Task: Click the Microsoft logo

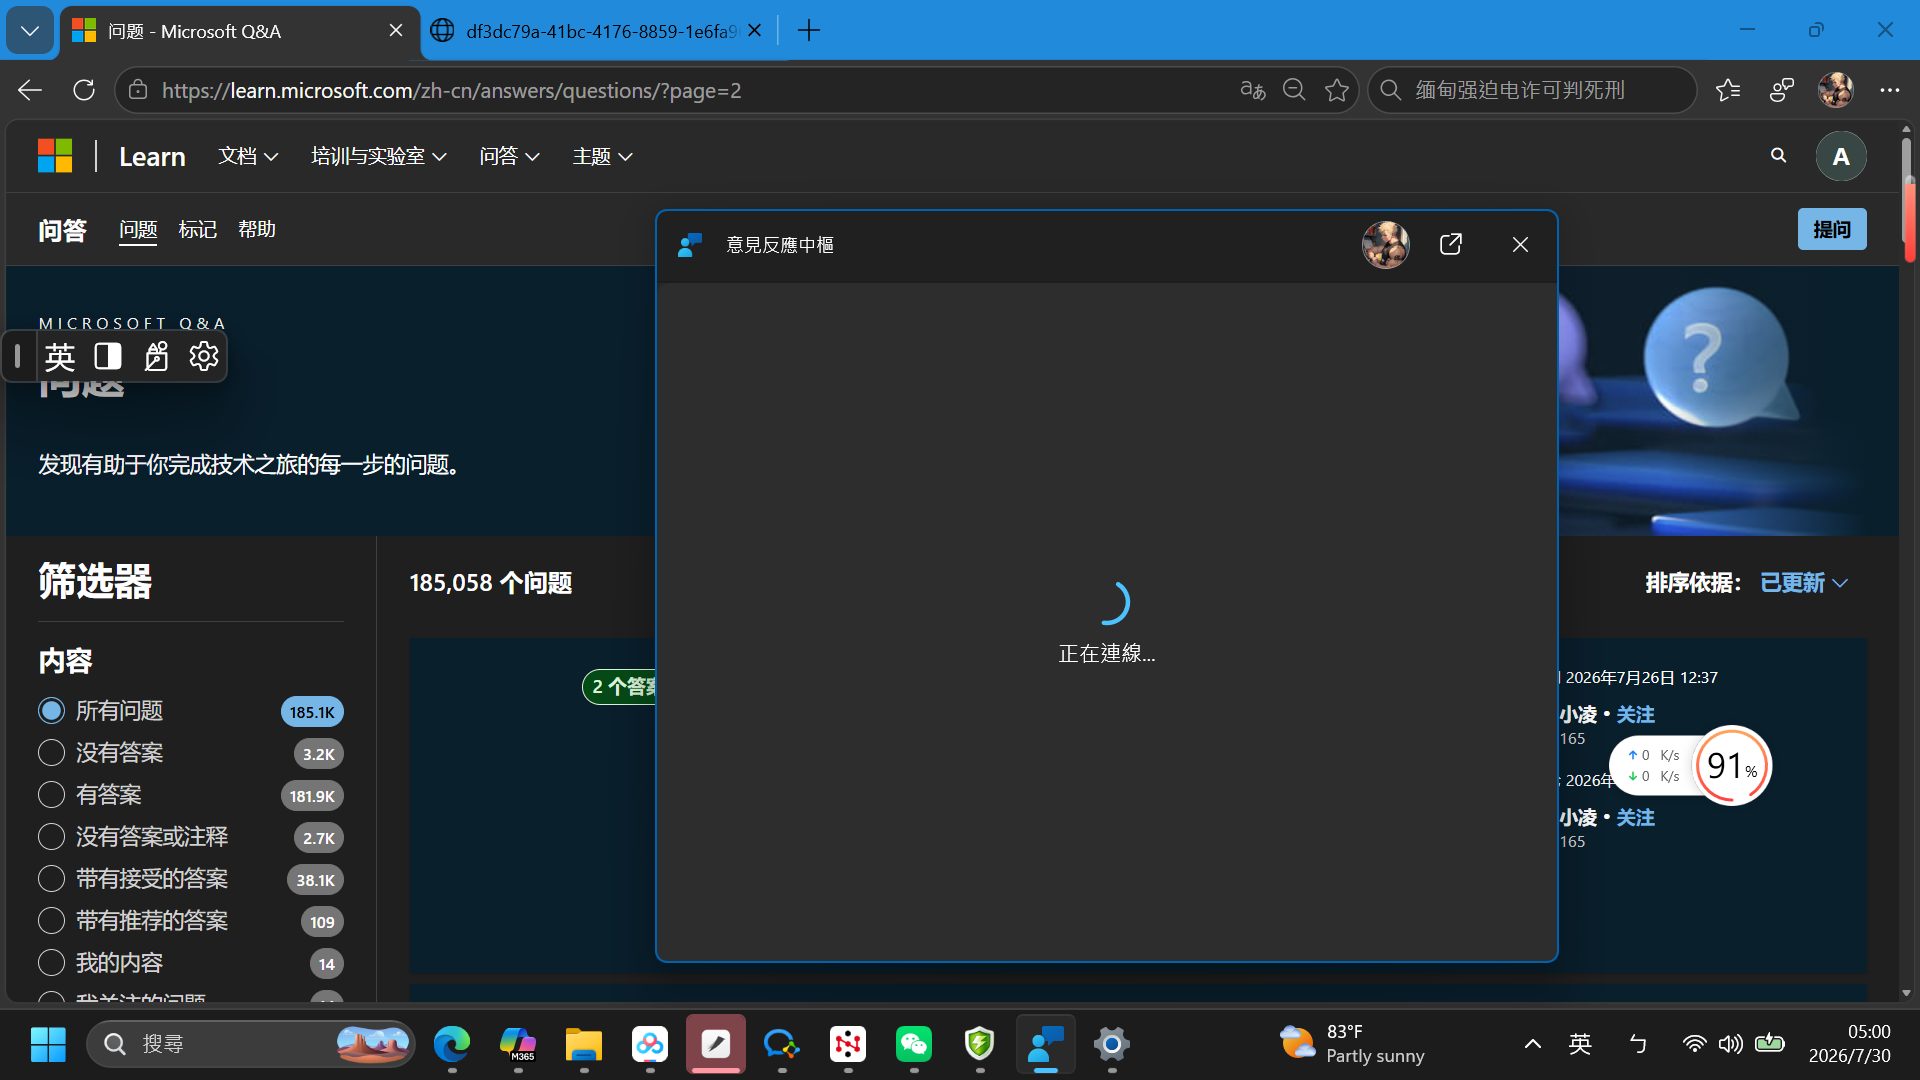Action: click(x=55, y=156)
